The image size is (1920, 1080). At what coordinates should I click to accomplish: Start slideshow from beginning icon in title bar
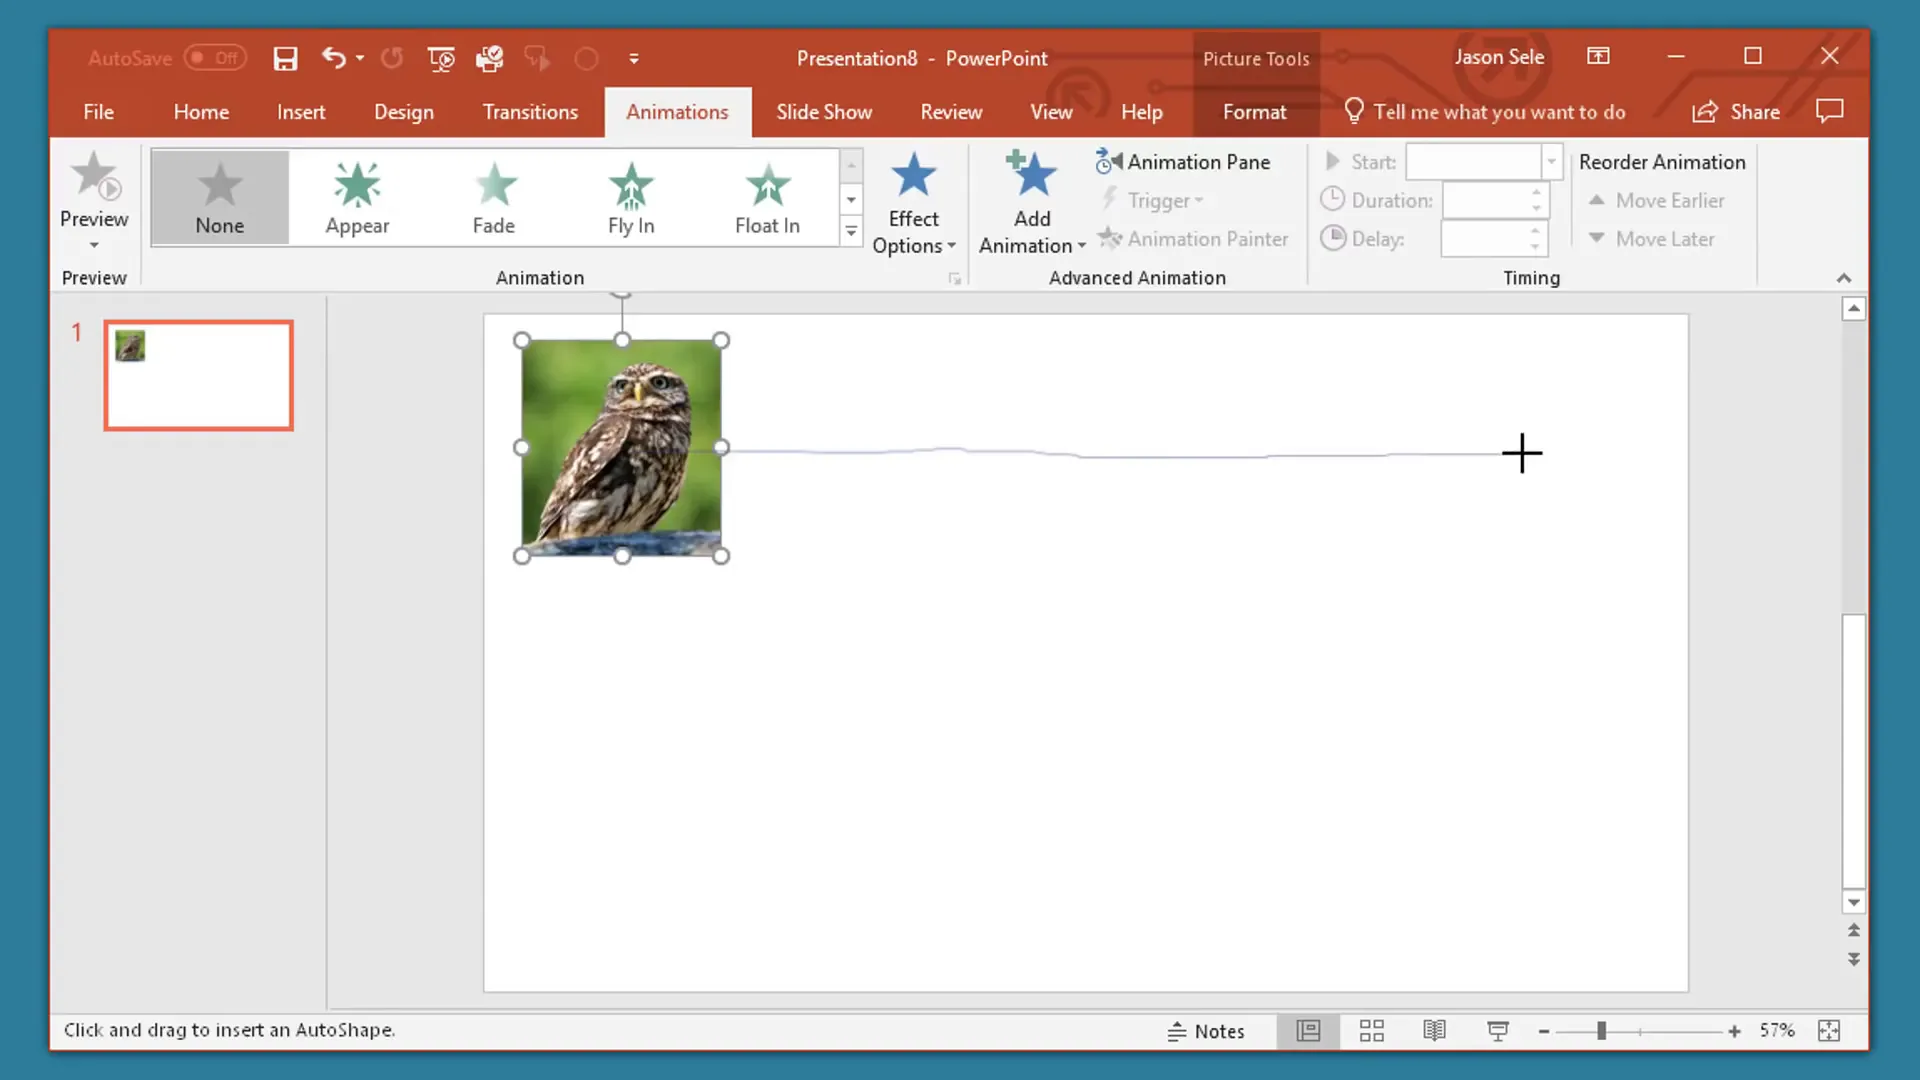(x=441, y=58)
